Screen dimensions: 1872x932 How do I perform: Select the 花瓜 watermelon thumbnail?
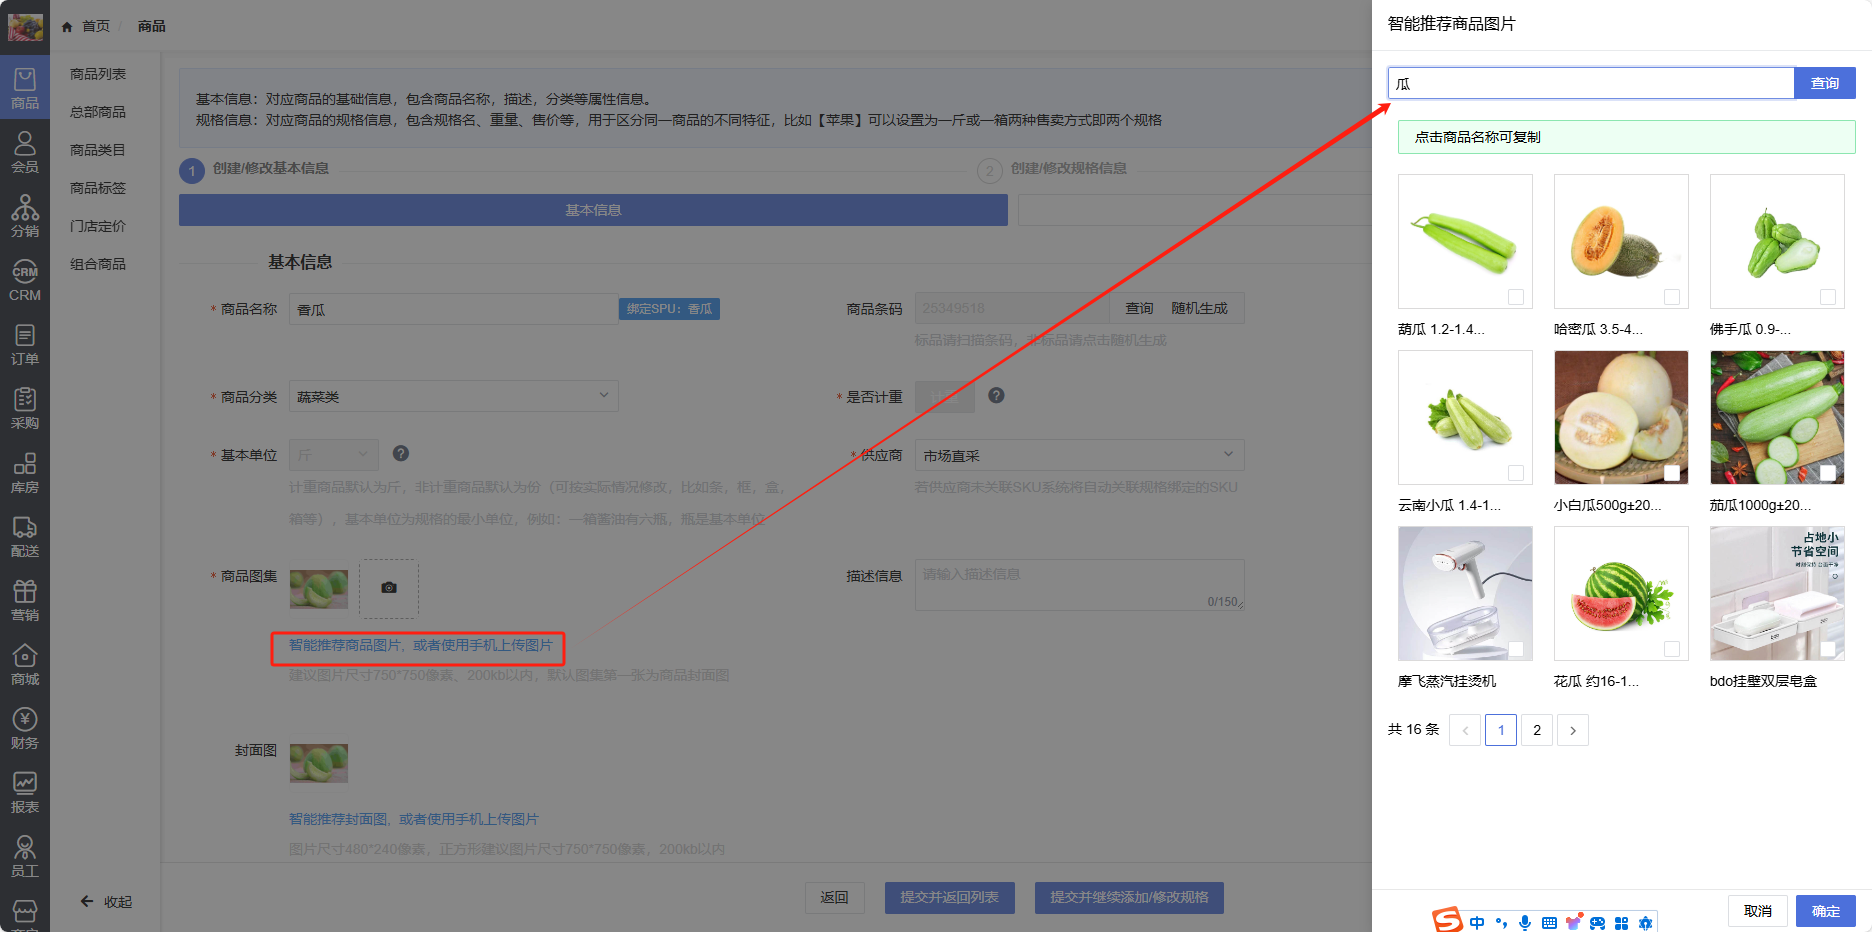tap(1621, 594)
